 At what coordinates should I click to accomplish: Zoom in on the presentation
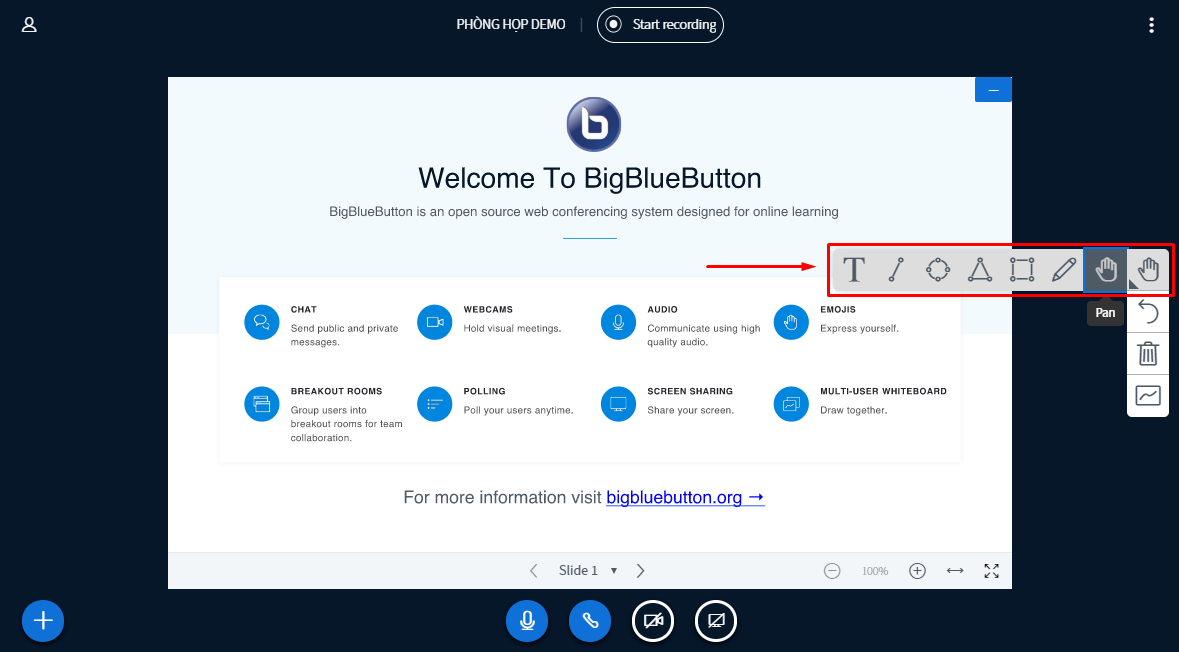tap(917, 571)
